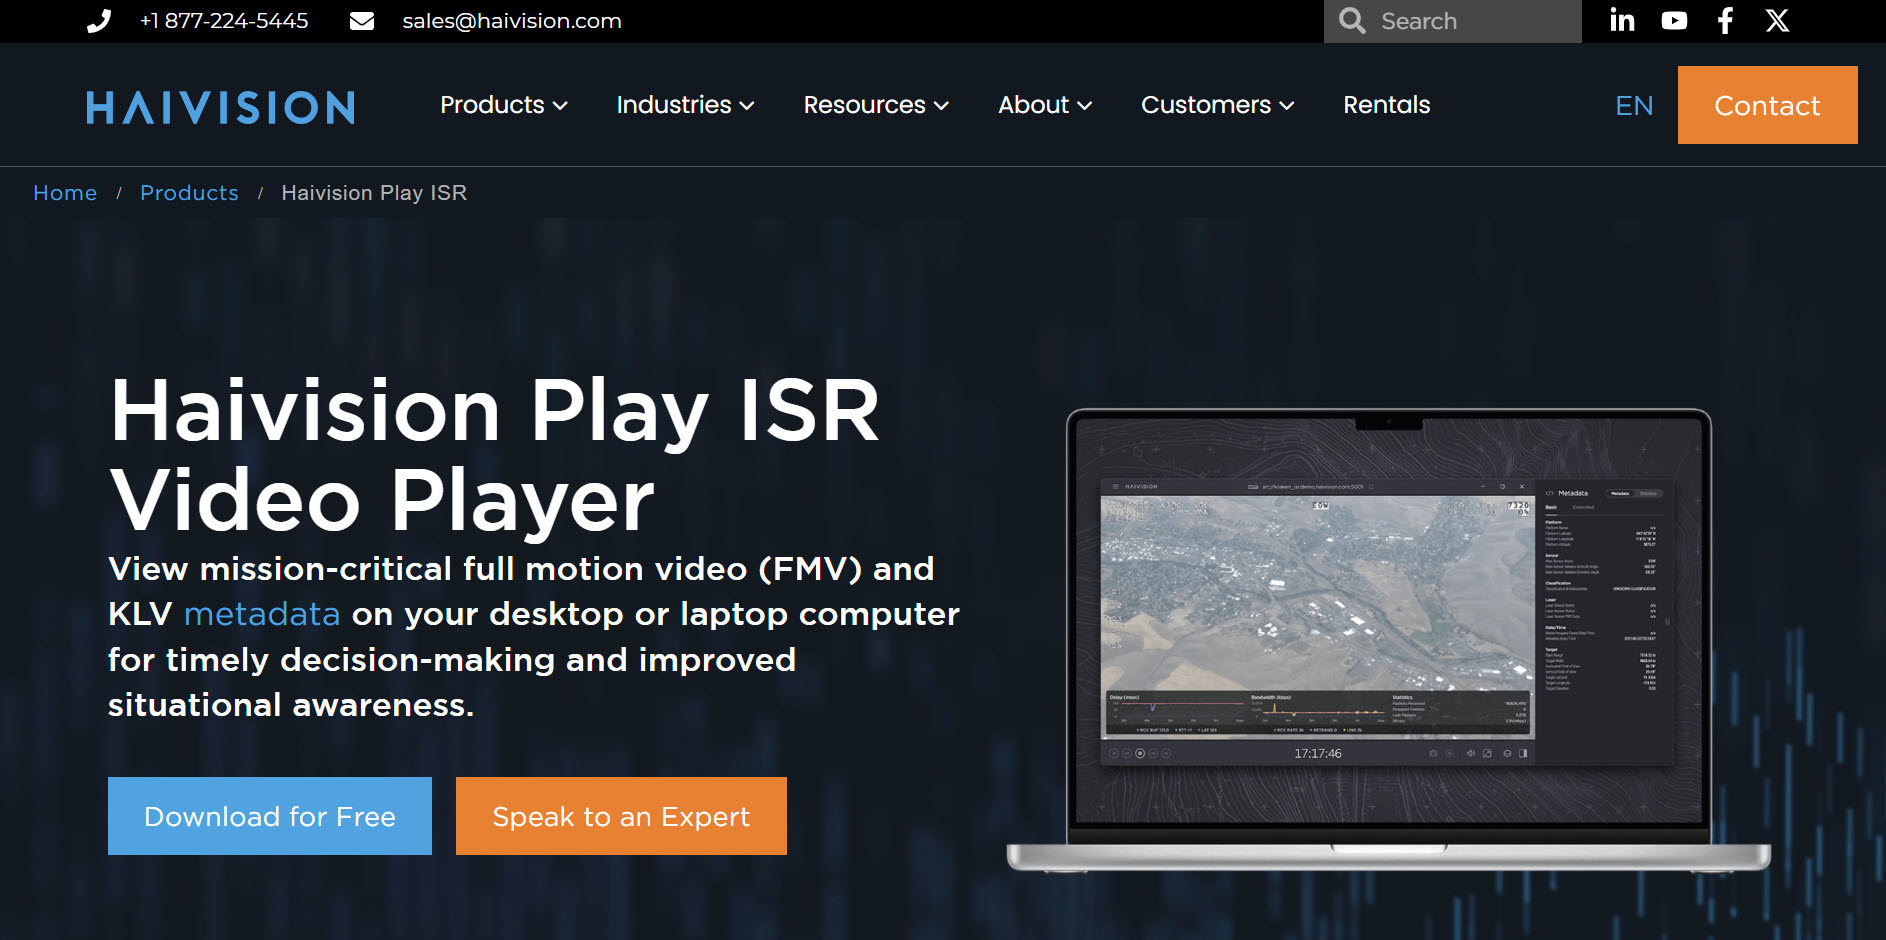Click the phone icon in top bar
This screenshot has width=1886, height=940.
pos(99,21)
